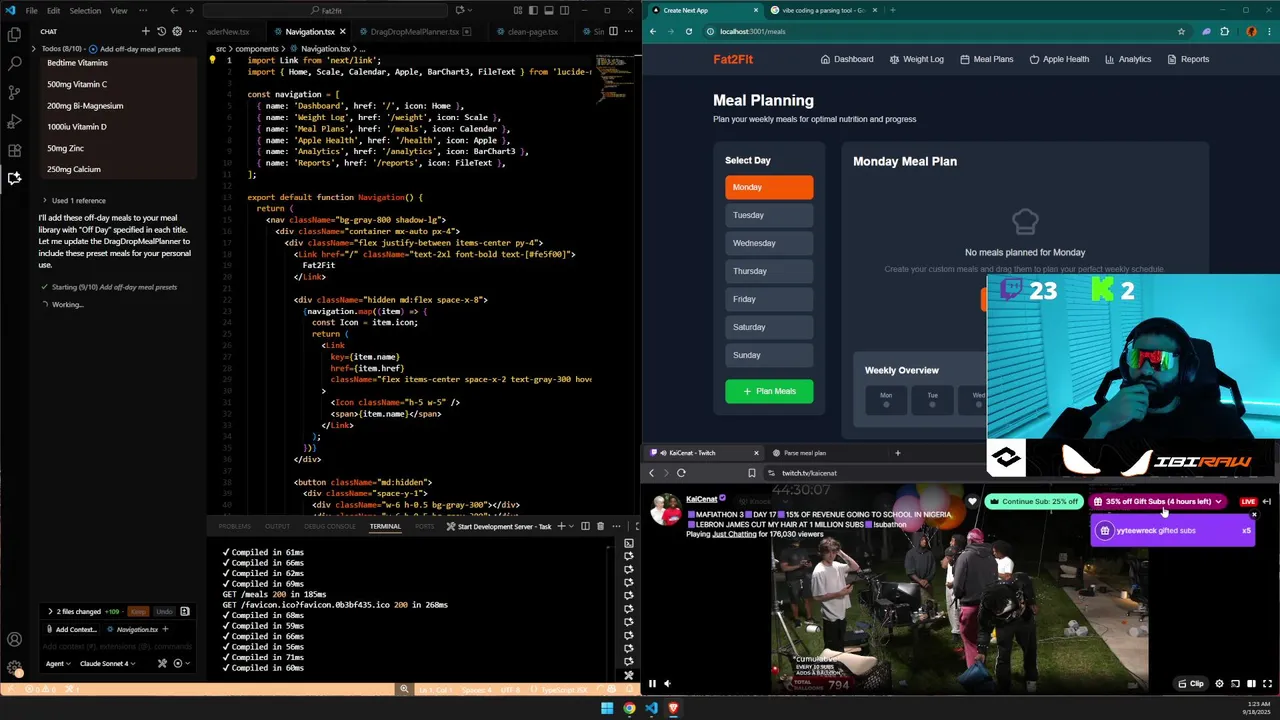Image resolution: width=1280 pixels, height=720 pixels.
Task: Start a new chat with plus icon
Action: point(145,31)
